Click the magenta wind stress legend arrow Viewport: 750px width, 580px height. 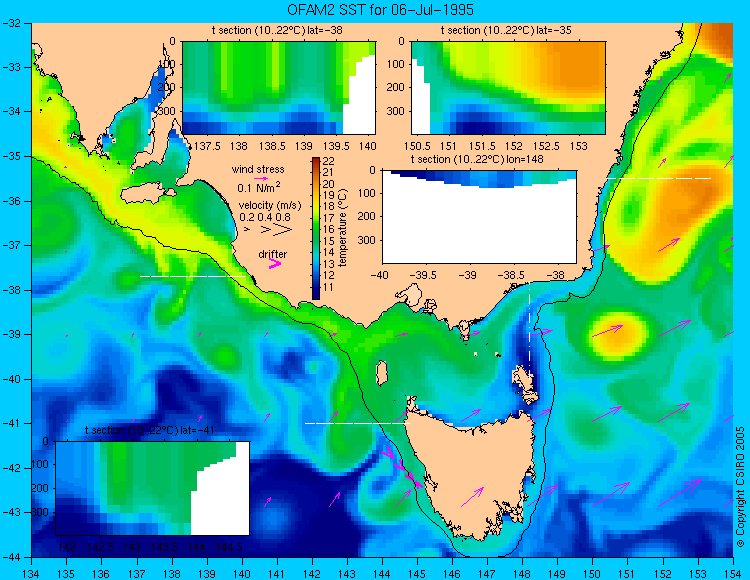261,178
